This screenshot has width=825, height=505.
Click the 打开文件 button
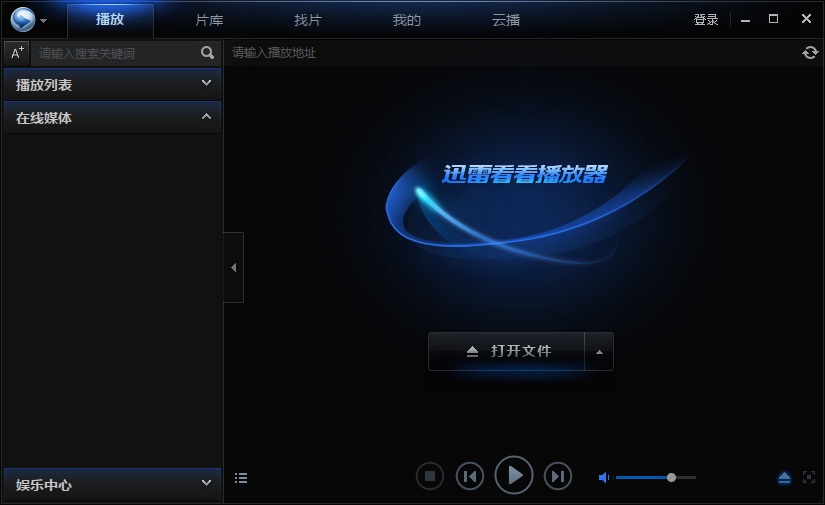(507, 351)
